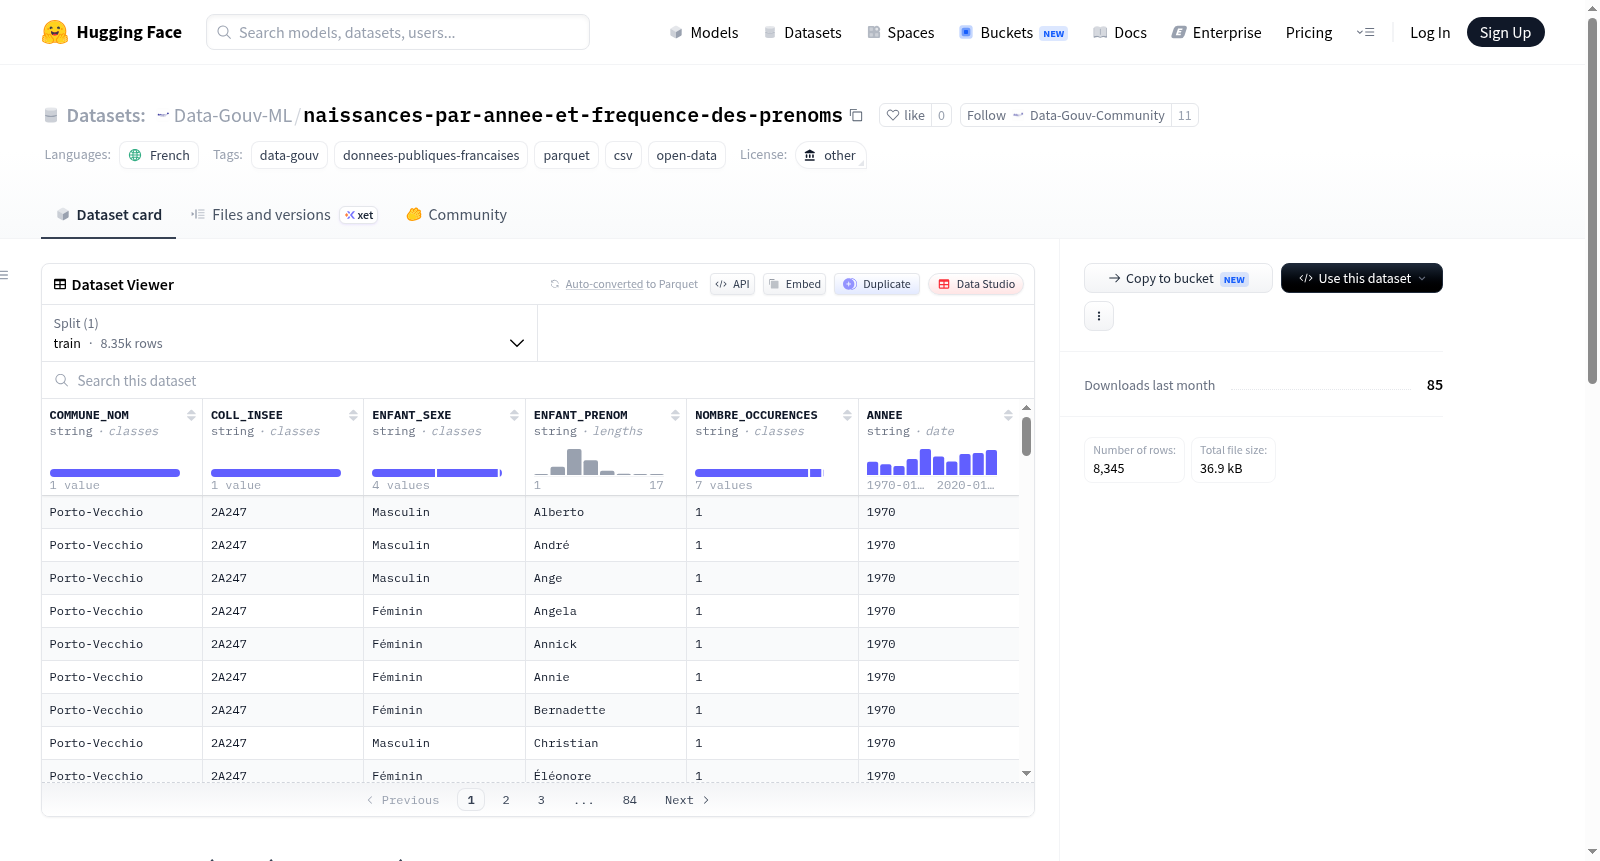Screen dimensions: 1600x861
Task: Go to page 2 of the table
Action: [x=506, y=800]
